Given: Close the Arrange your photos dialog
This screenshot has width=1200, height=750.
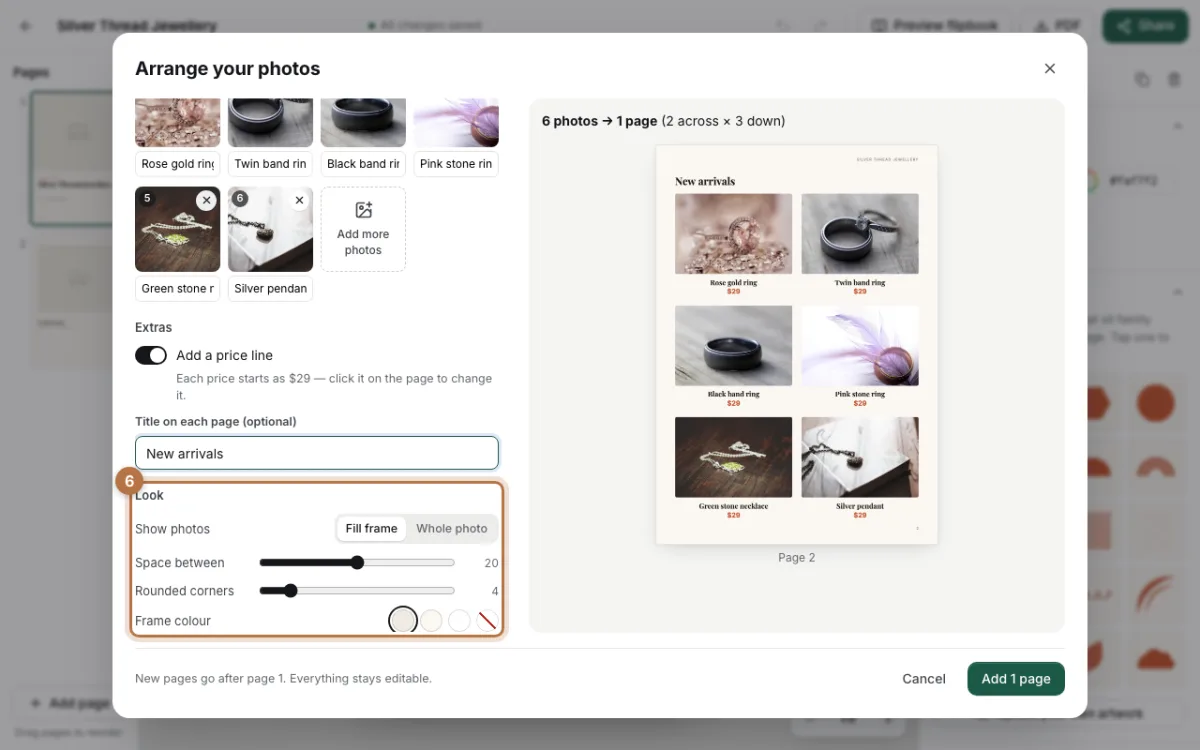Looking at the screenshot, I should tap(1050, 69).
